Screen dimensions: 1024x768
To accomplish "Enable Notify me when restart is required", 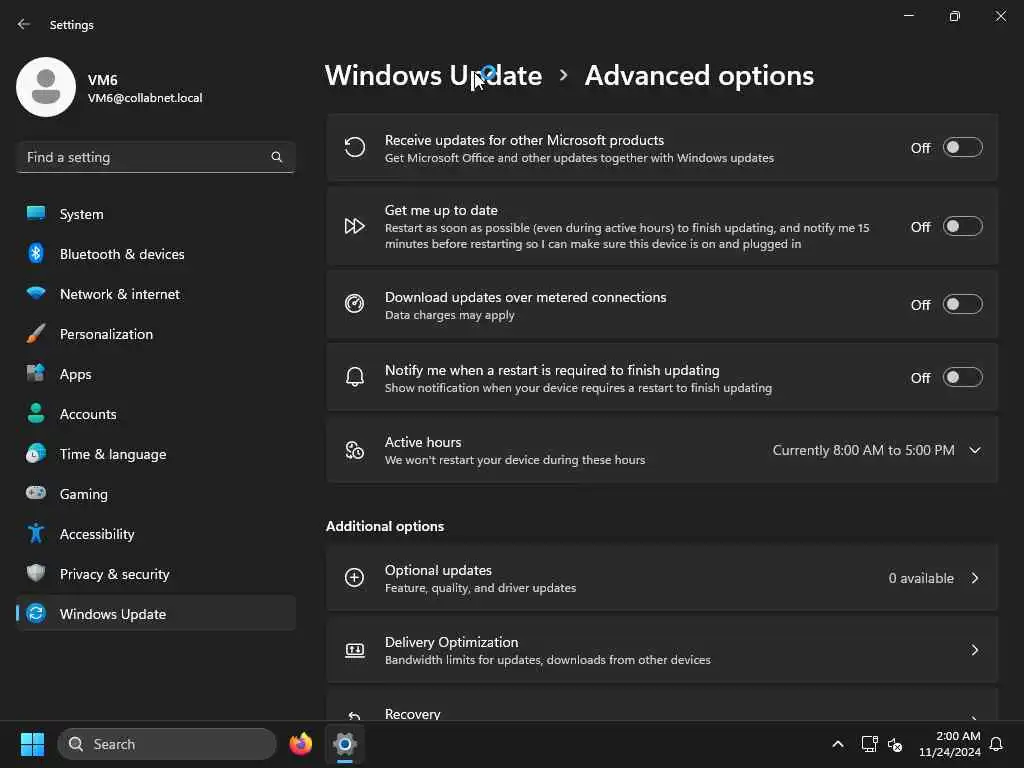I will click(x=963, y=377).
